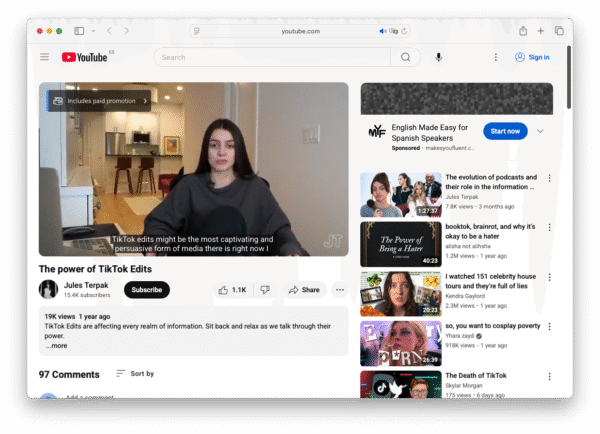Mute the tab audio in address bar
600x434 pixels.
(383, 31)
